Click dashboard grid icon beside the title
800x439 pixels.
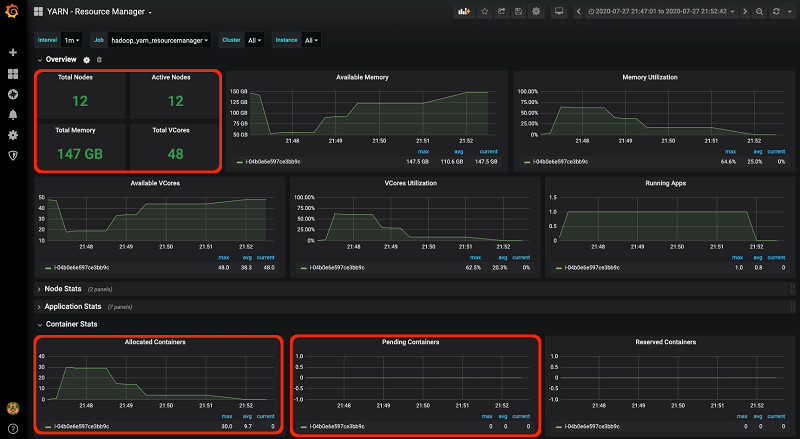[38, 11]
